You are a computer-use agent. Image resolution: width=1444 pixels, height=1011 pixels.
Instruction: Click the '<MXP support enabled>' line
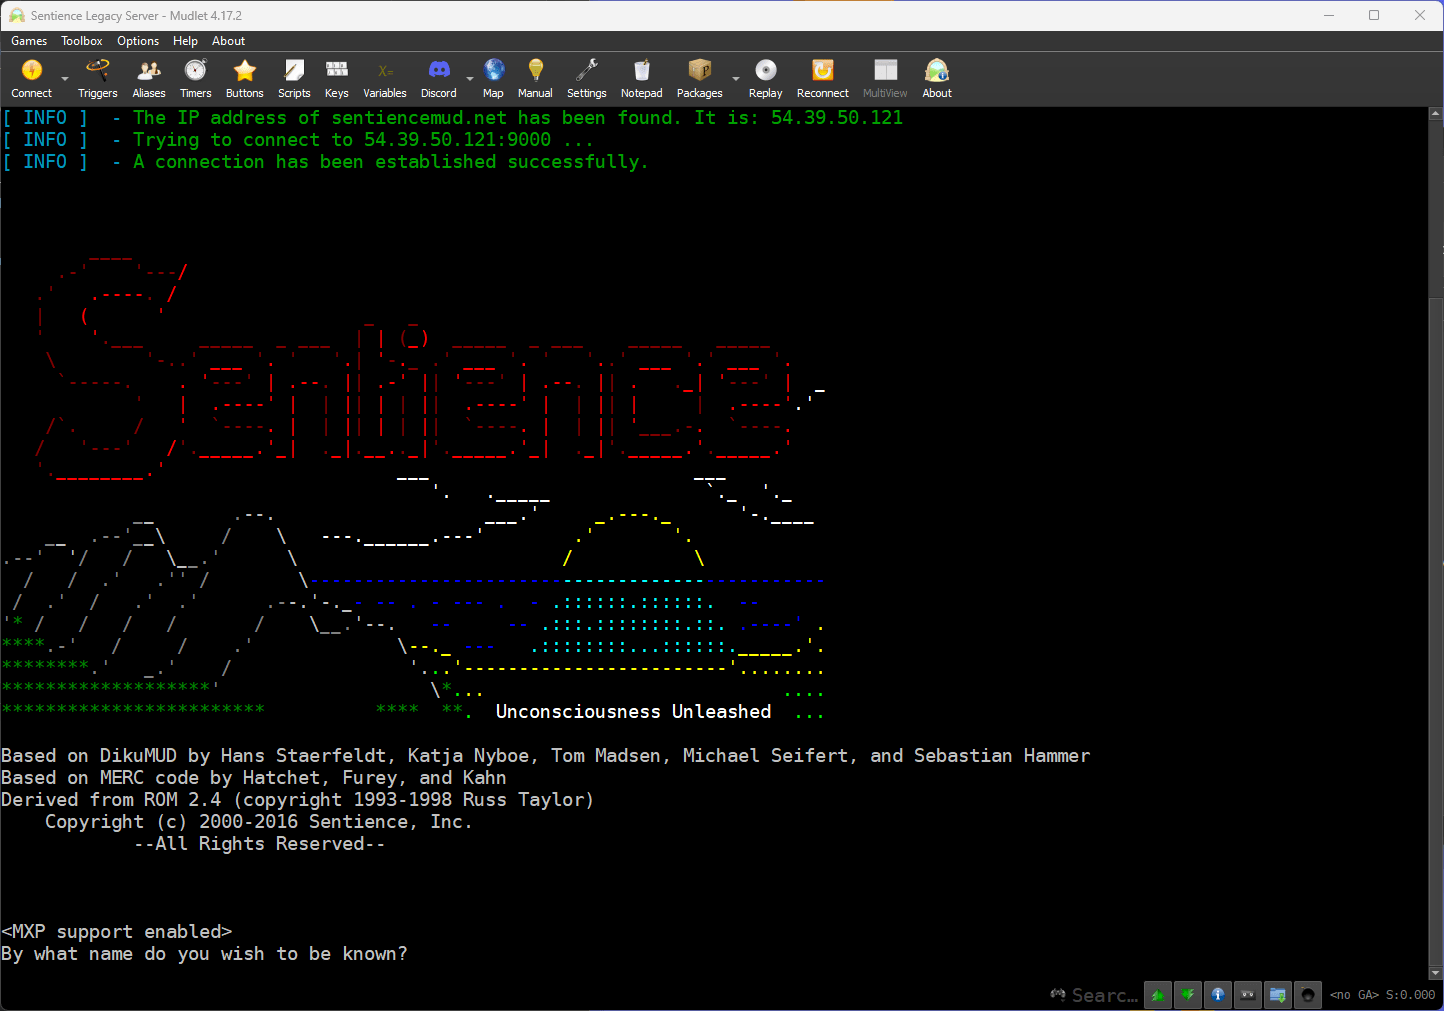117,932
